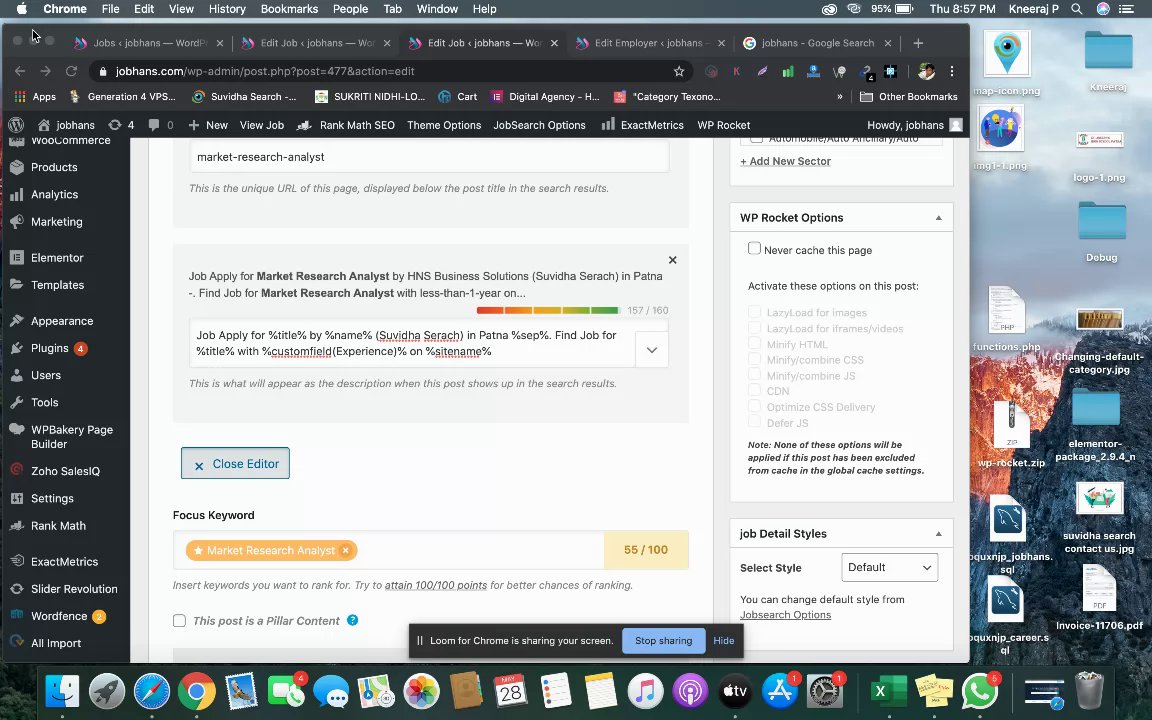Collapse the WP Rocket Options panel
Image resolution: width=1152 pixels, height=720 pixels.
coord(938,218)
